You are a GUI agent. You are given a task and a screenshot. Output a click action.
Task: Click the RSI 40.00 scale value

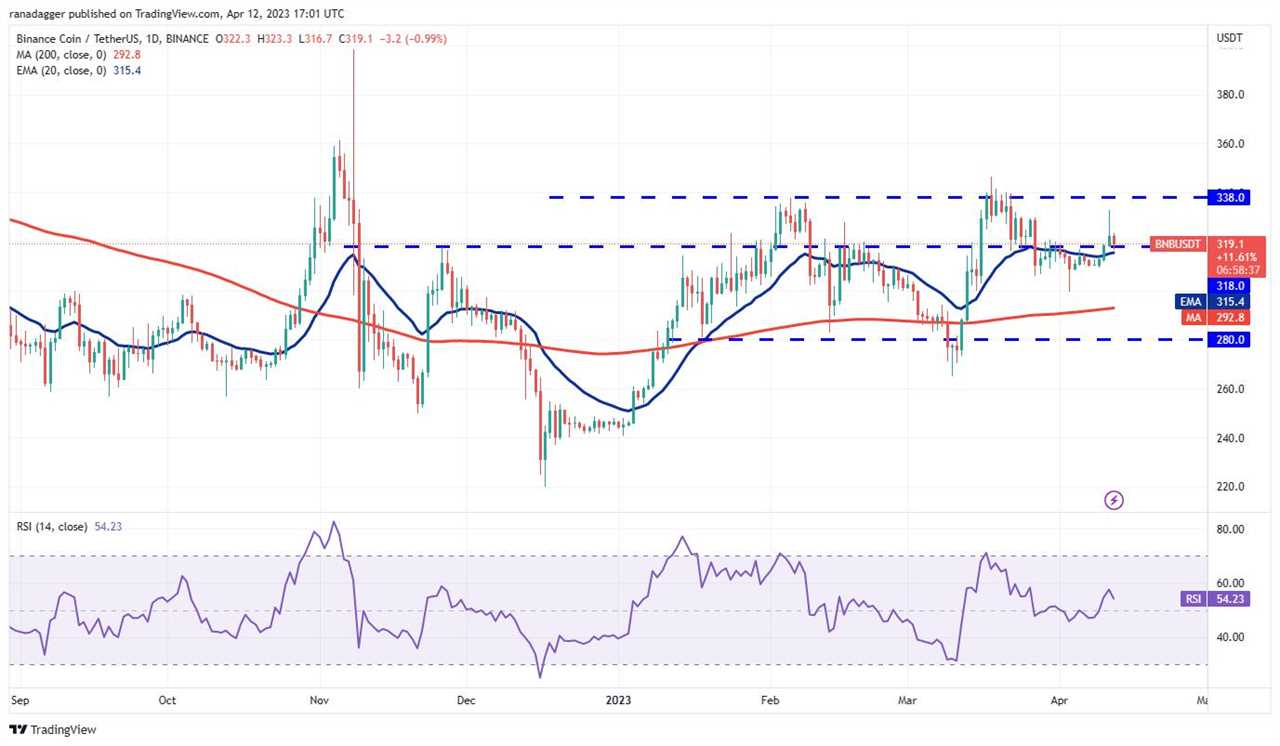tap(1229, 637)
